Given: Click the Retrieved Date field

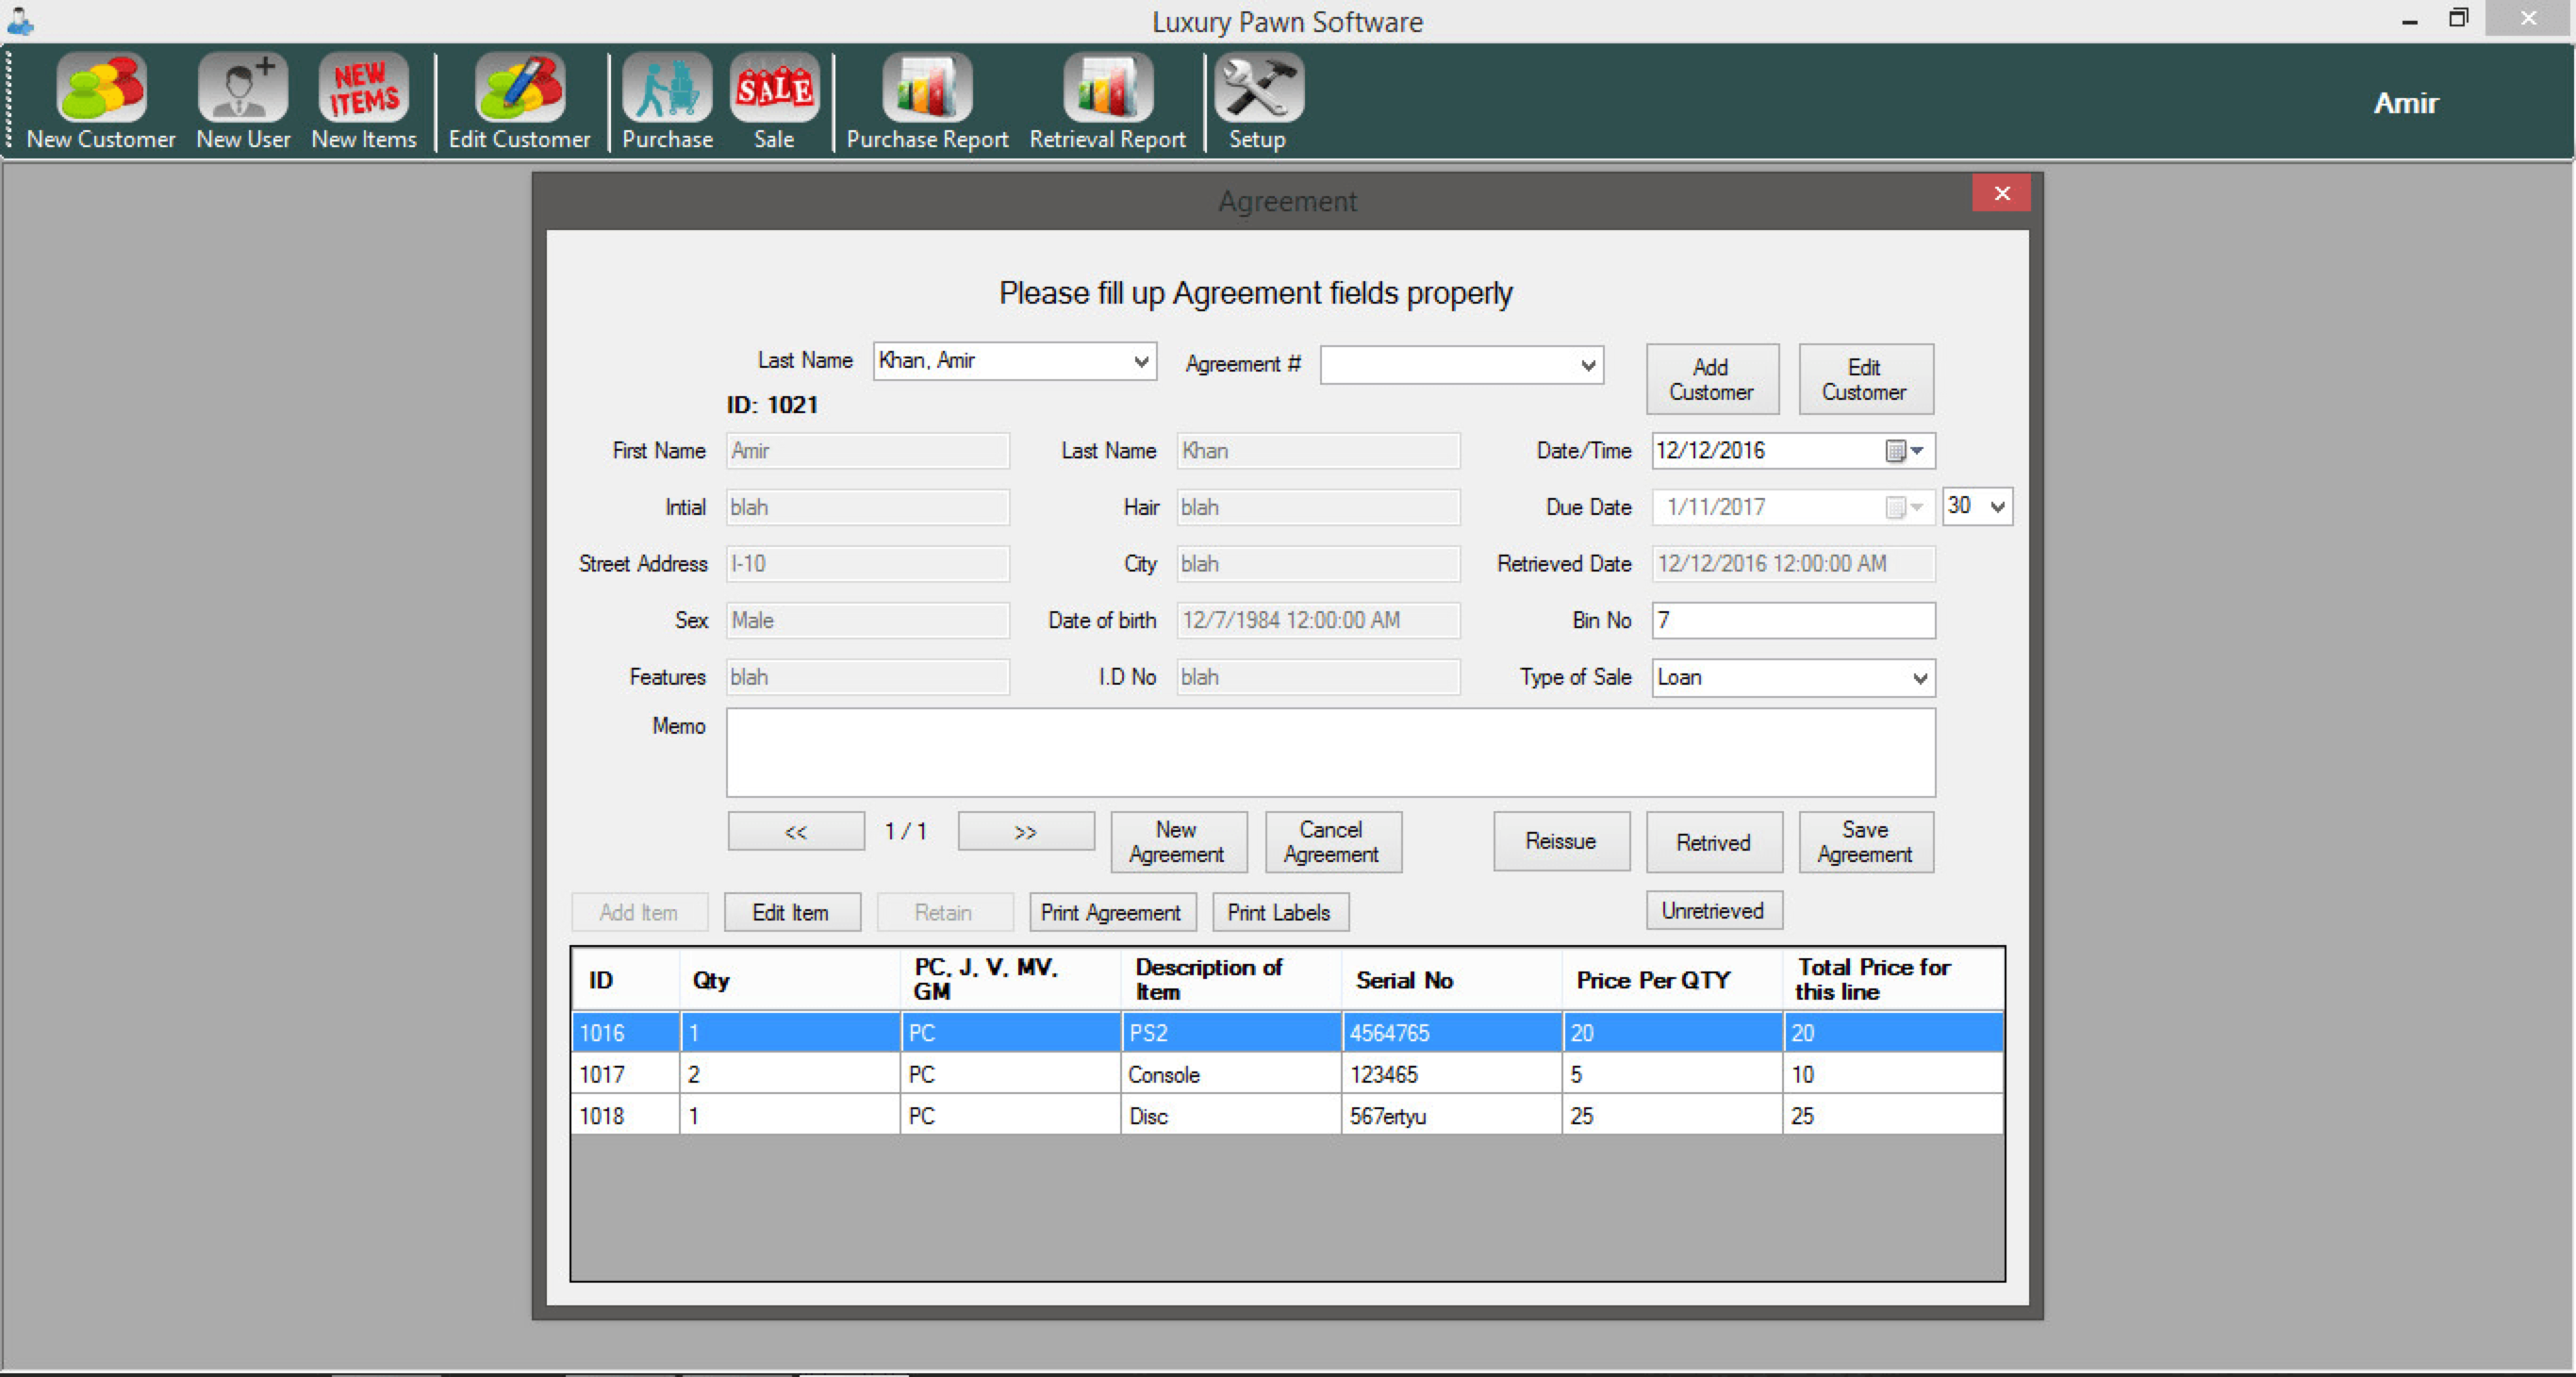Looking at the screenshot, I should [x=1792, y=564].
